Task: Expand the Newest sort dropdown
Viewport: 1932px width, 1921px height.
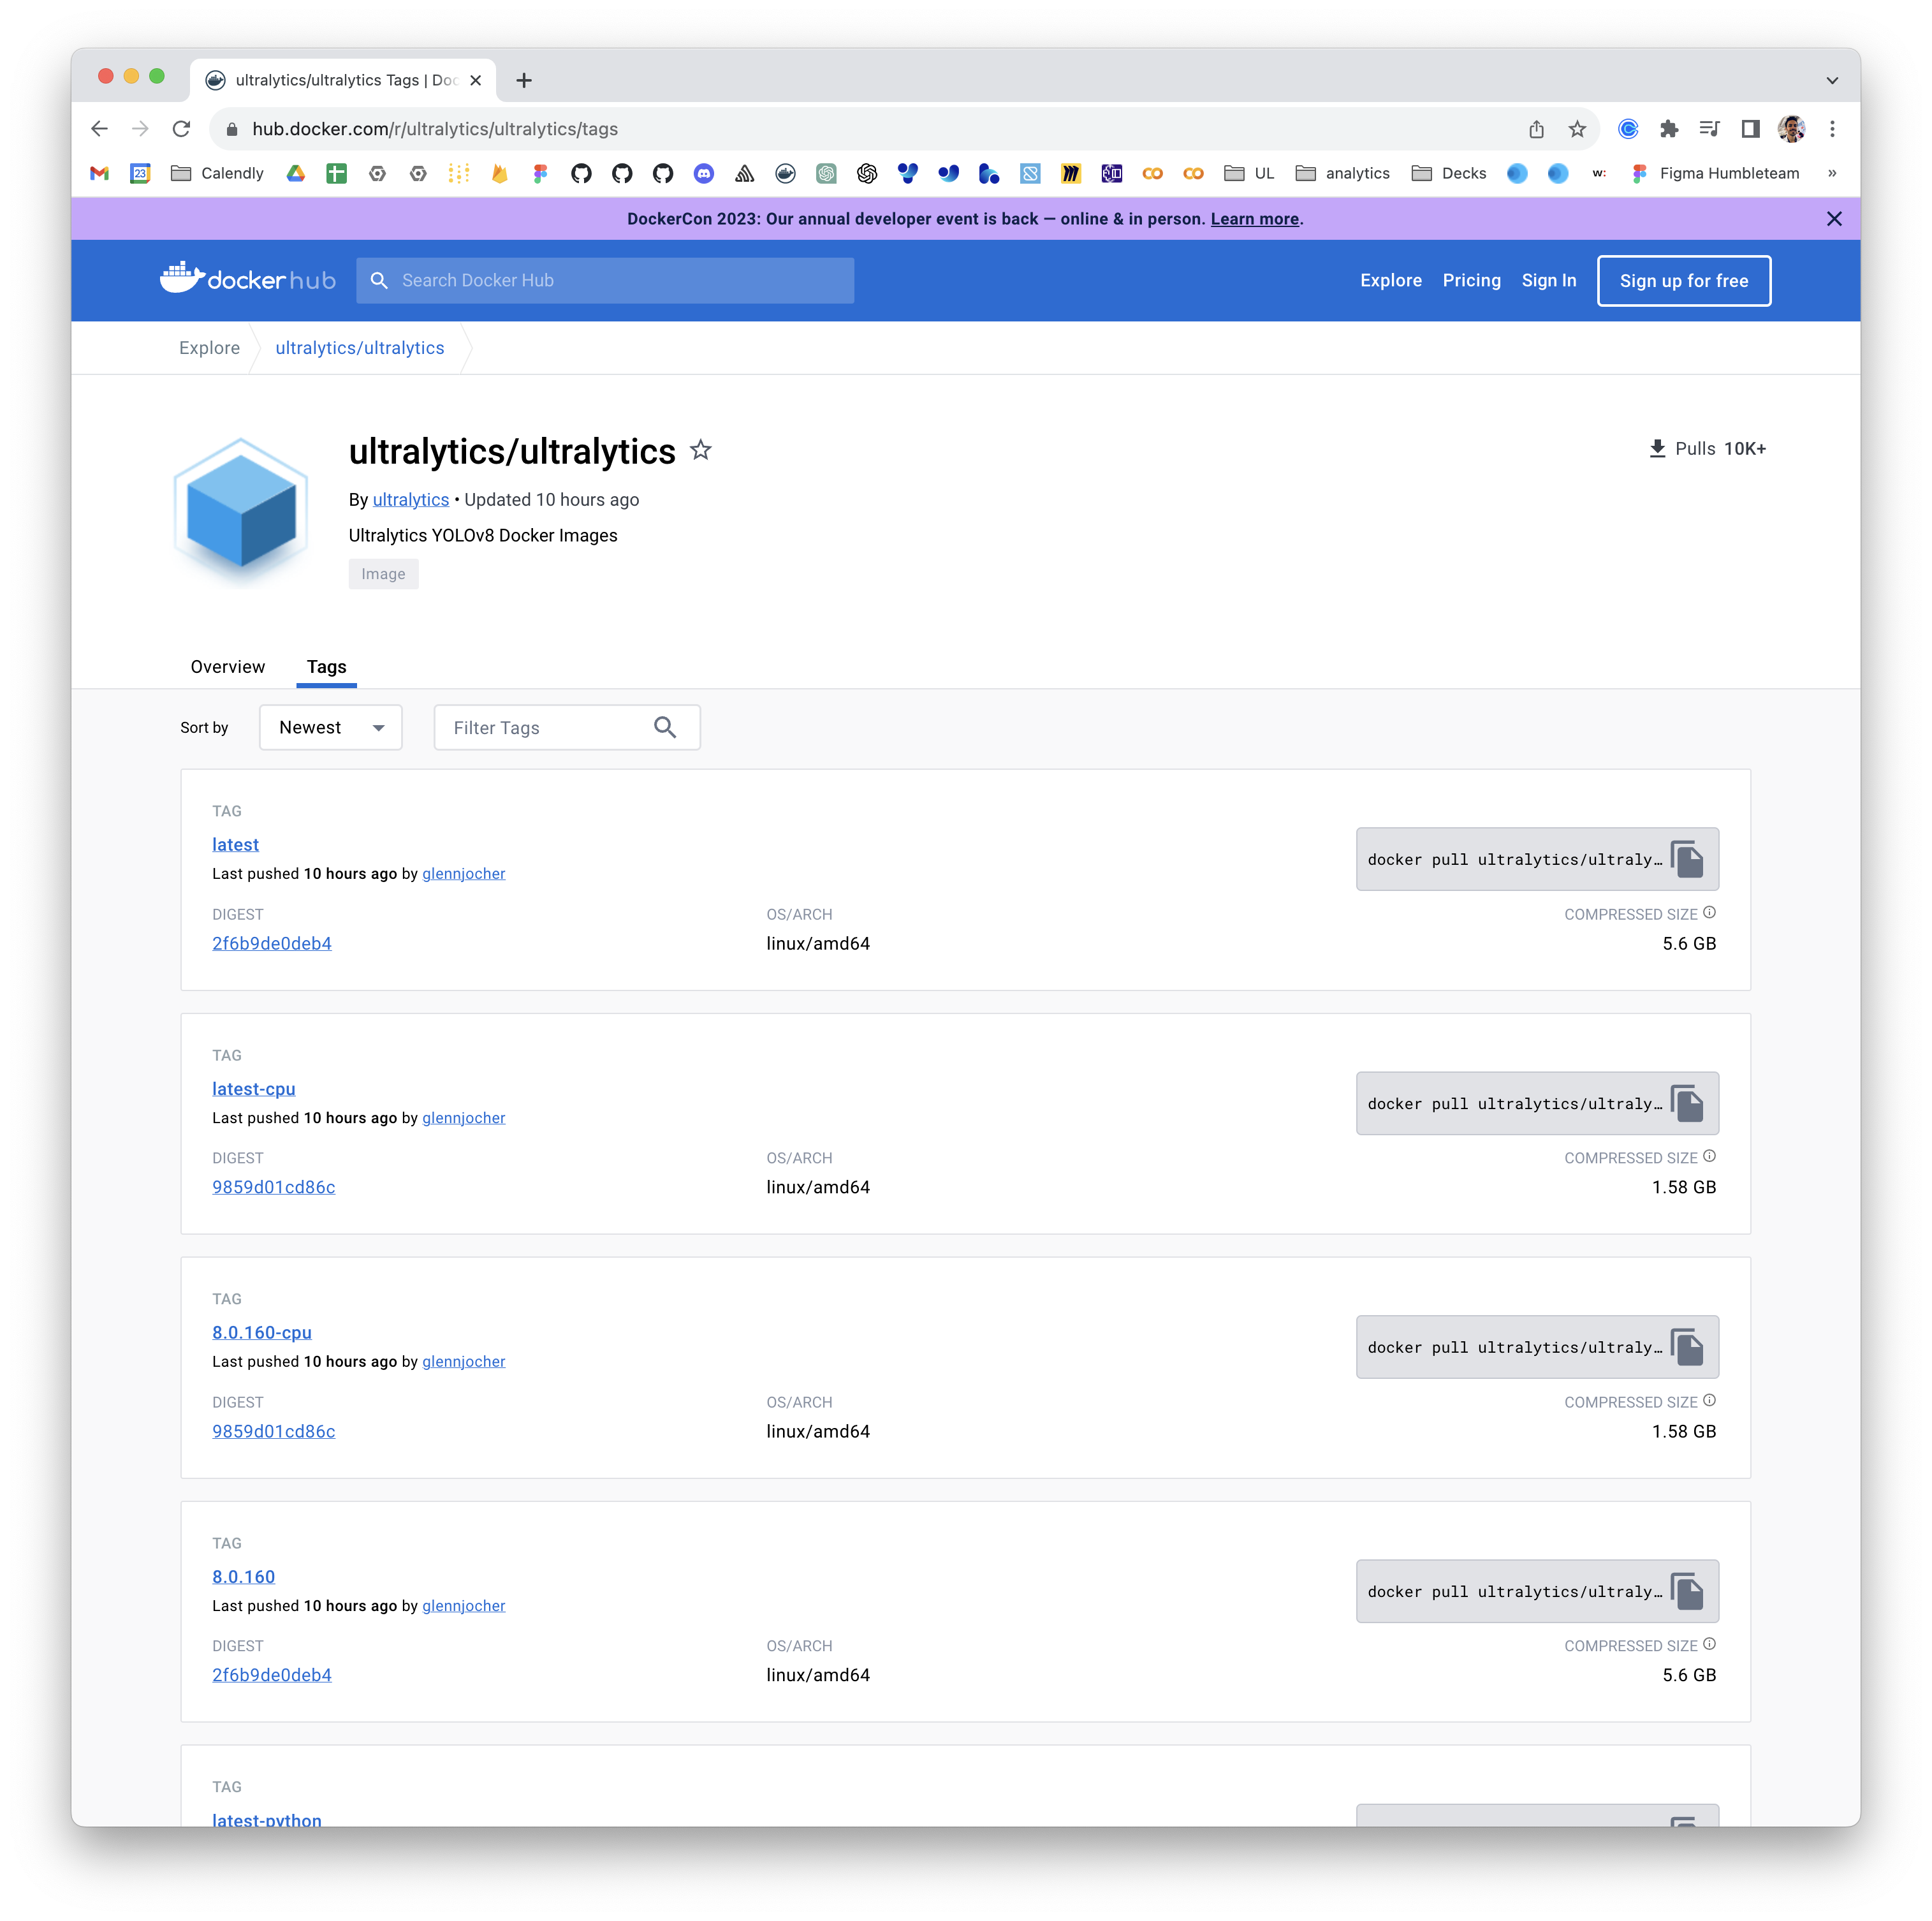Action: (x=330, y=727)
